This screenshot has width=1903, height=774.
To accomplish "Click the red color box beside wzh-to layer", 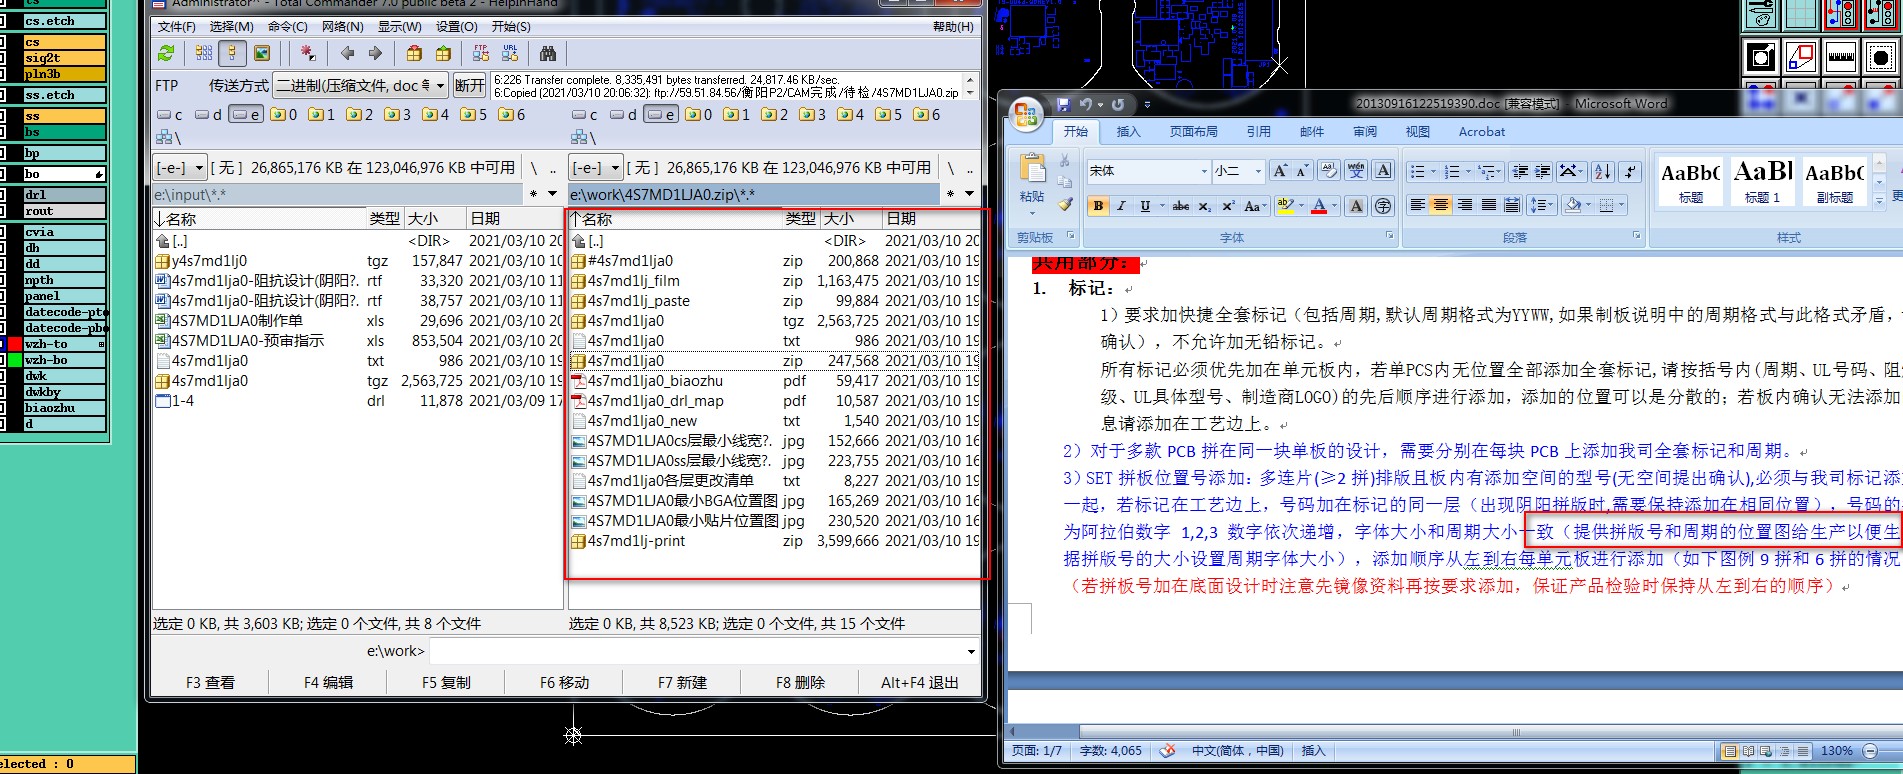I will click(x=14, y=344).
